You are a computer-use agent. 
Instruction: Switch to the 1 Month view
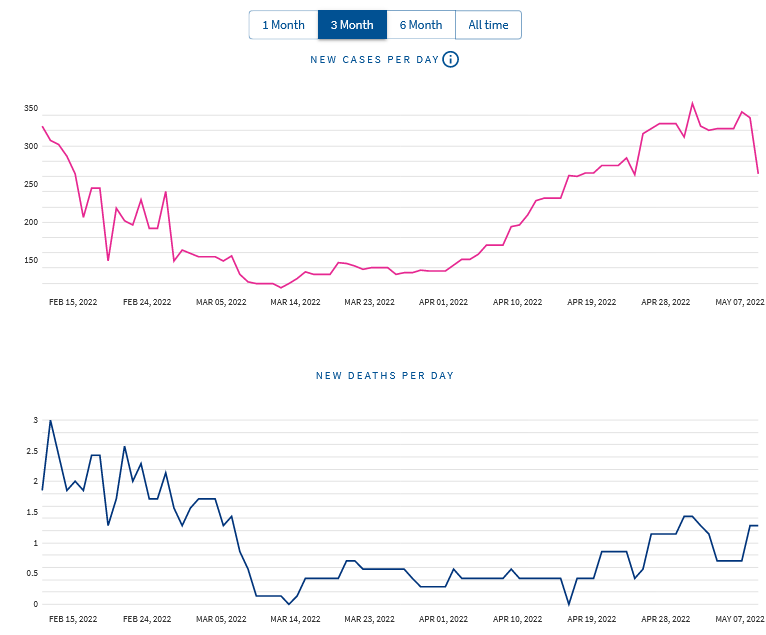[x=283, y=25]
